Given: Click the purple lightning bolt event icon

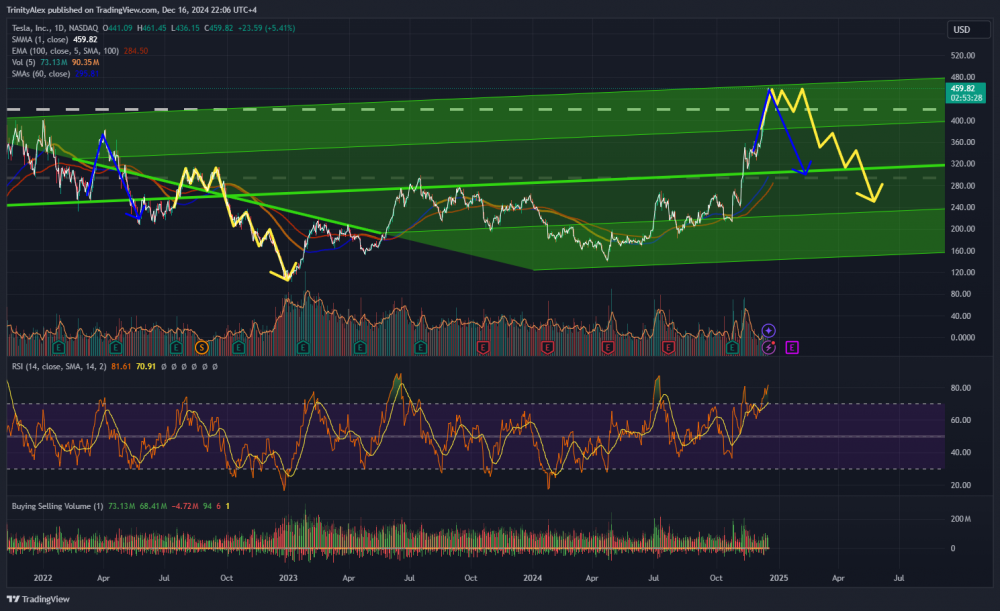Looking at the screenshot, I should coord(768,347).
